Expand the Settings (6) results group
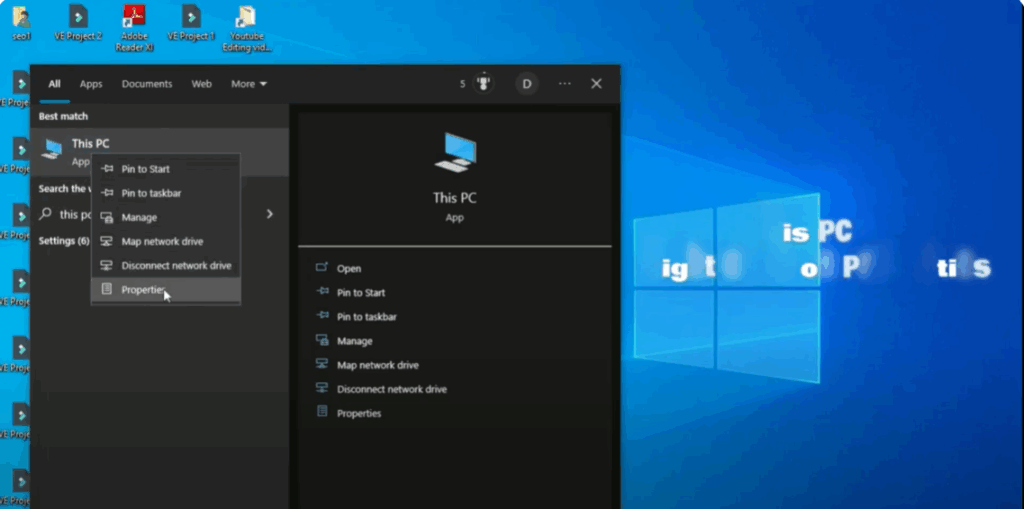 click(64, 241)
